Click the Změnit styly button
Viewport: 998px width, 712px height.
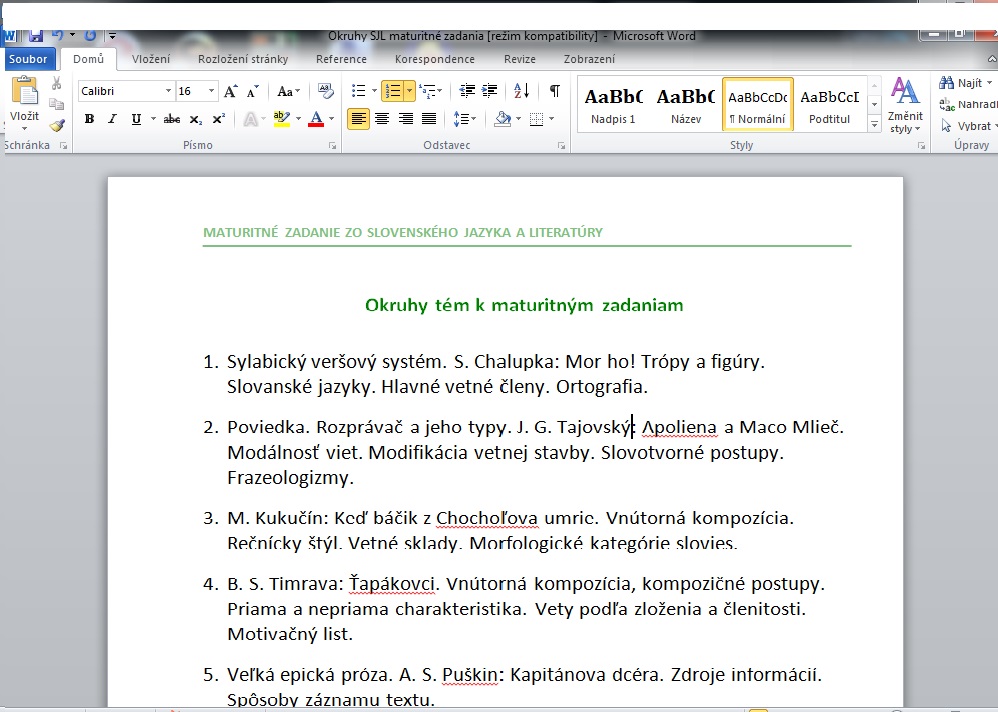pos(905,105)
